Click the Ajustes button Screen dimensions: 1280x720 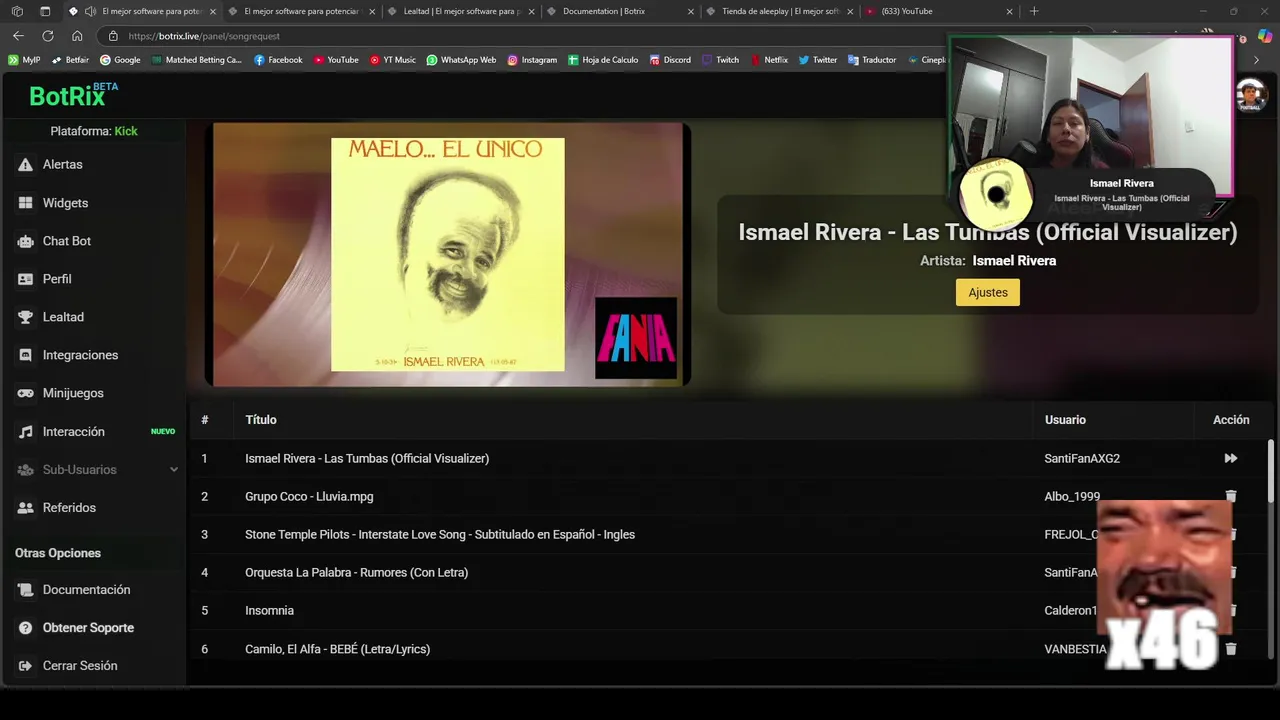pyautogui.click(x=988, y=292)
